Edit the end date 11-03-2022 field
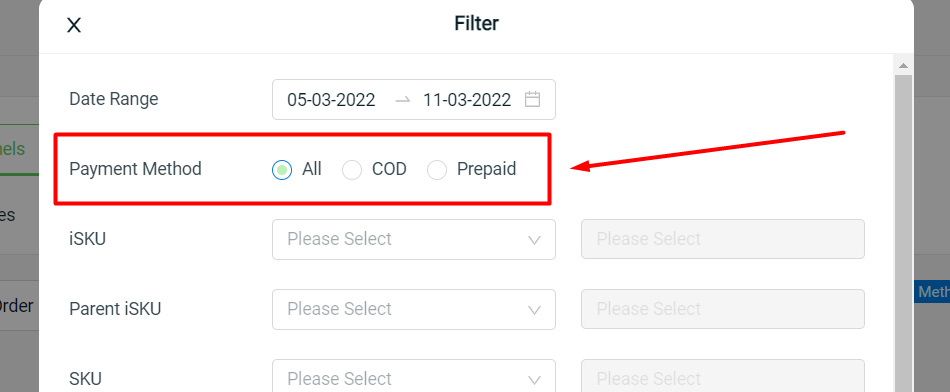Image resolution: width=950 pixels, height=392 pixels. [x=467, y=99]
